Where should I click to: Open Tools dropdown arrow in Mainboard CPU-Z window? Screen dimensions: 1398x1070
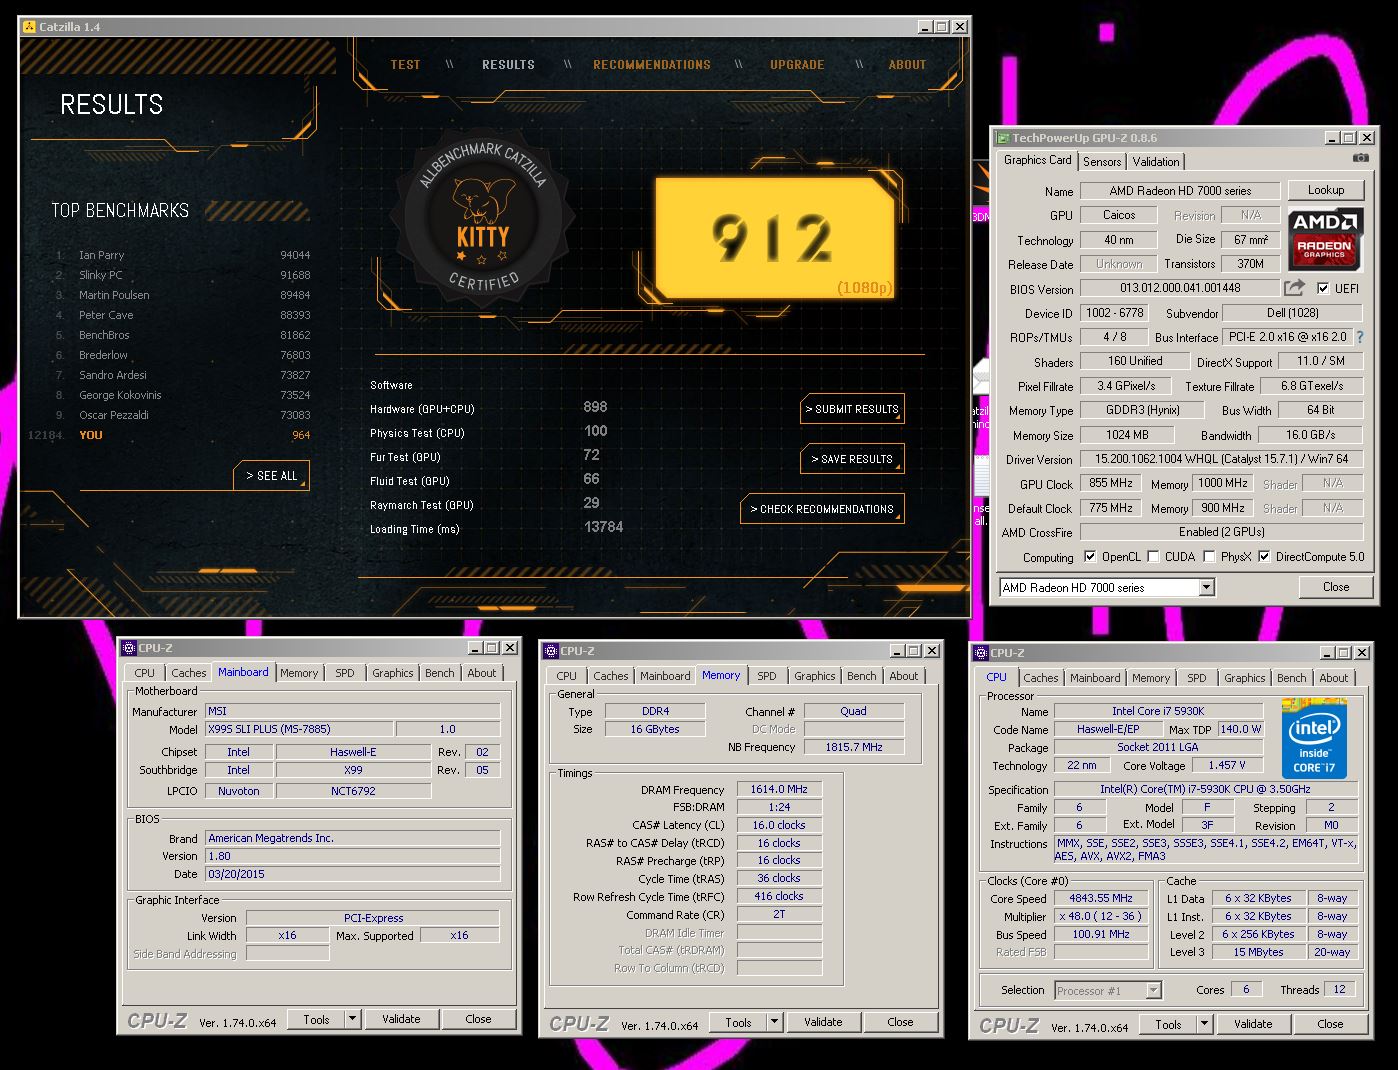click(x=352, y=1019)
